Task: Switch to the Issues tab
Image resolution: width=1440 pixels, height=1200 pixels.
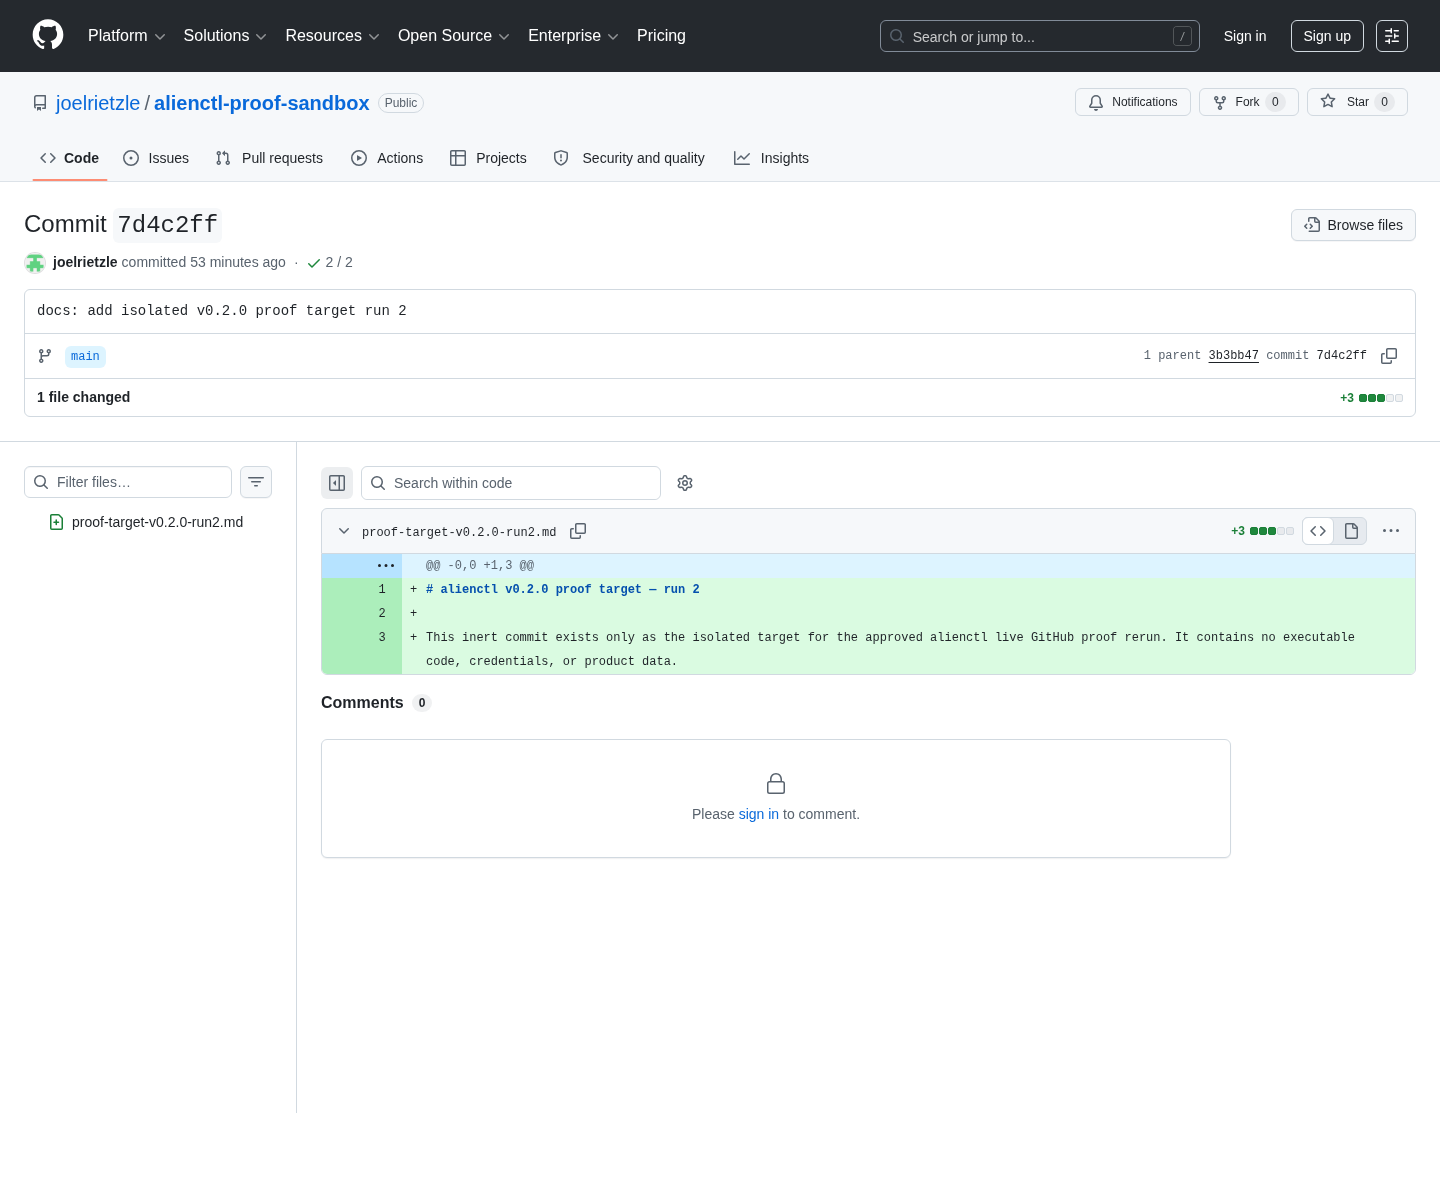Action: pos(156,158)
